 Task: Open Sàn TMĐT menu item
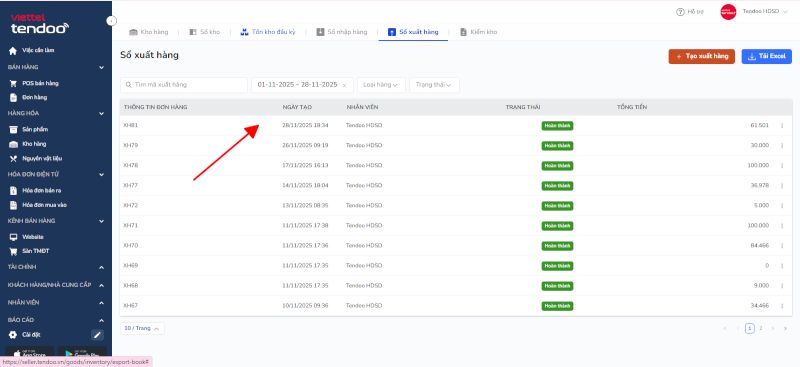point(30,251)
